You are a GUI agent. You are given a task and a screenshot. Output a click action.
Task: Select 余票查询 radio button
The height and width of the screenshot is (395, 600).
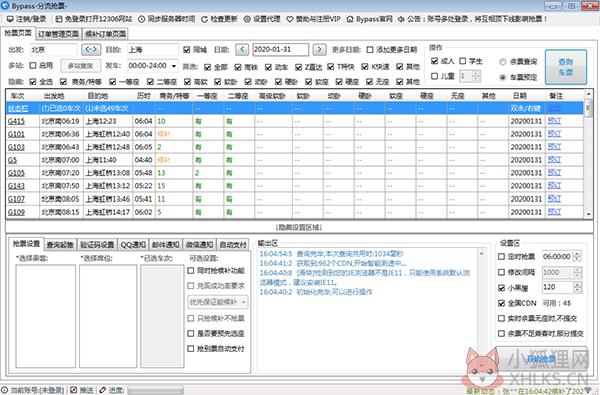[503, 62]
